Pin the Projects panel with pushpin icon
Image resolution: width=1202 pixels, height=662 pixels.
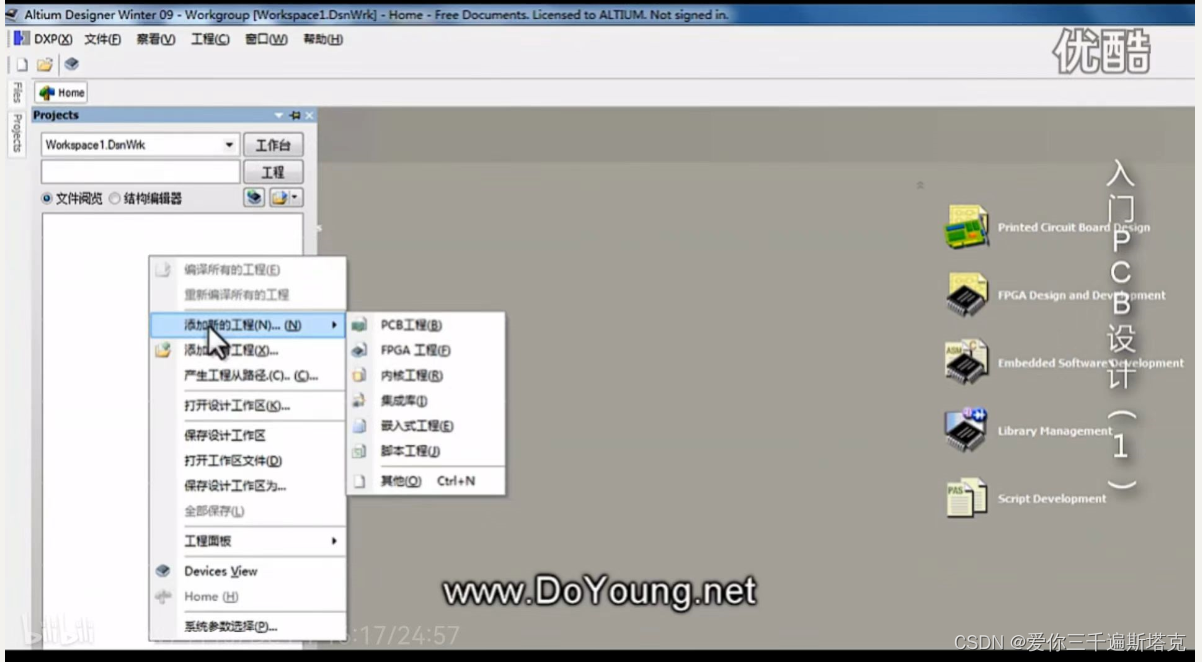[x=294, y=115]
